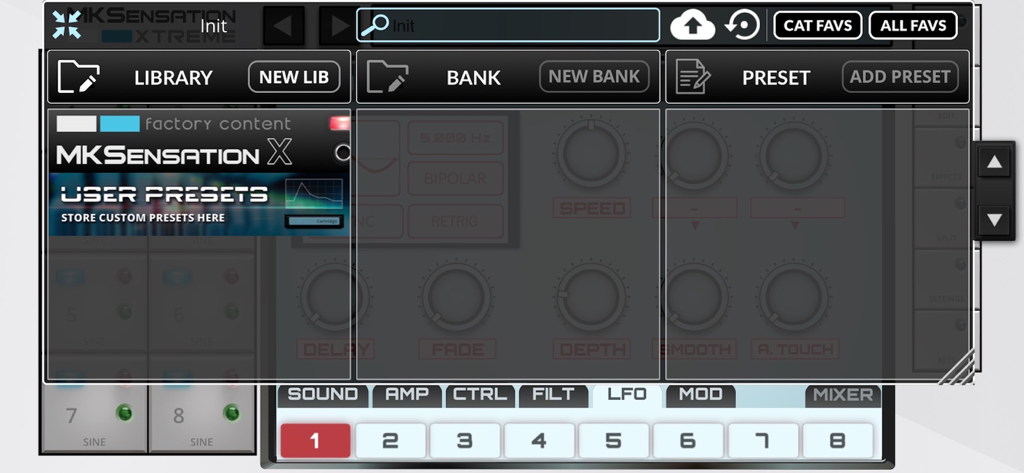Click the PRESET column heading

pos(776,78)
